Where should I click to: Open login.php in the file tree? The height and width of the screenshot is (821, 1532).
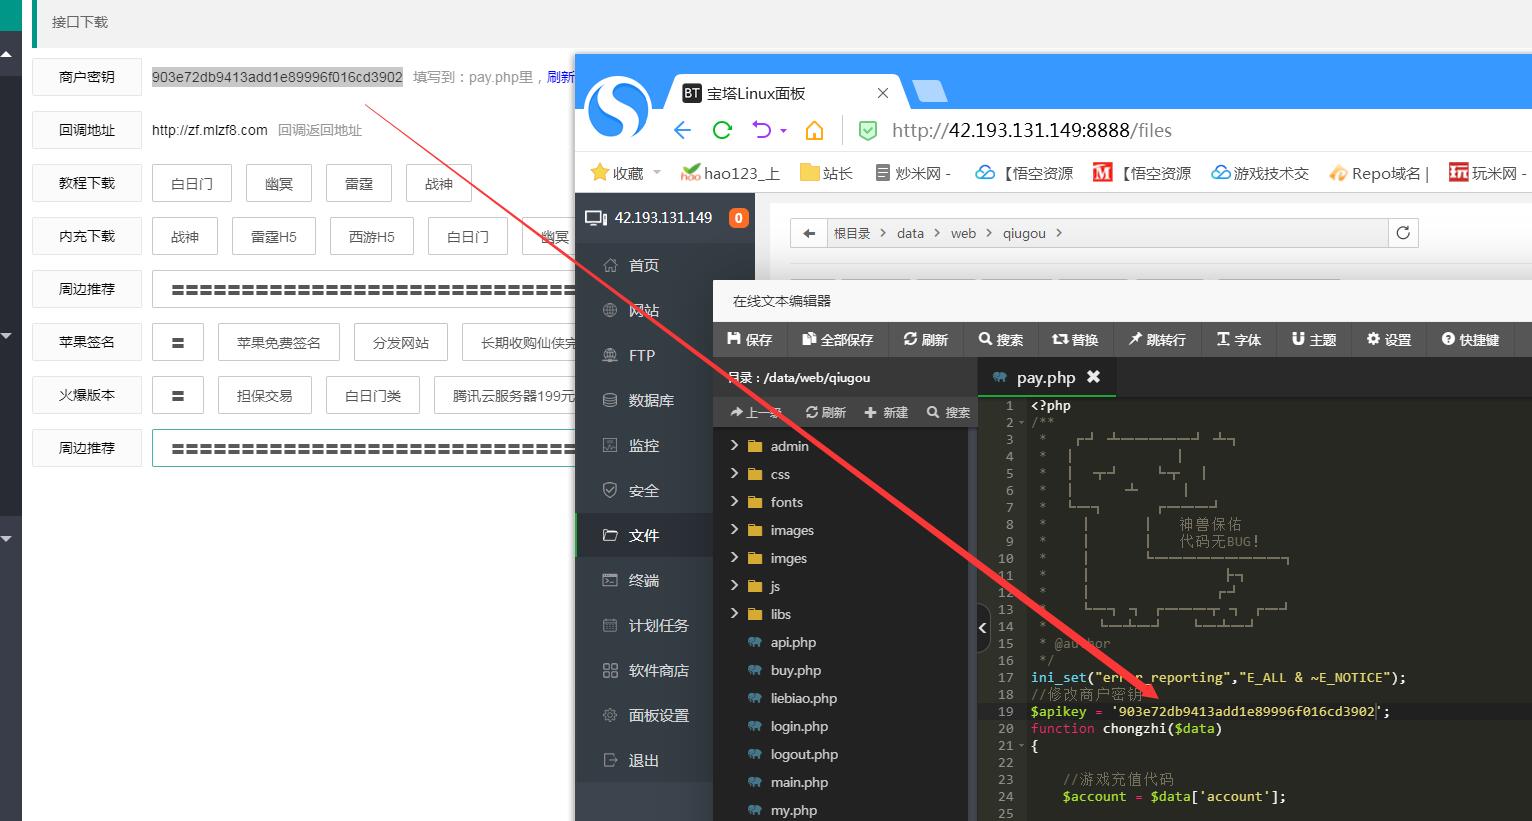[x=799, y=726]
